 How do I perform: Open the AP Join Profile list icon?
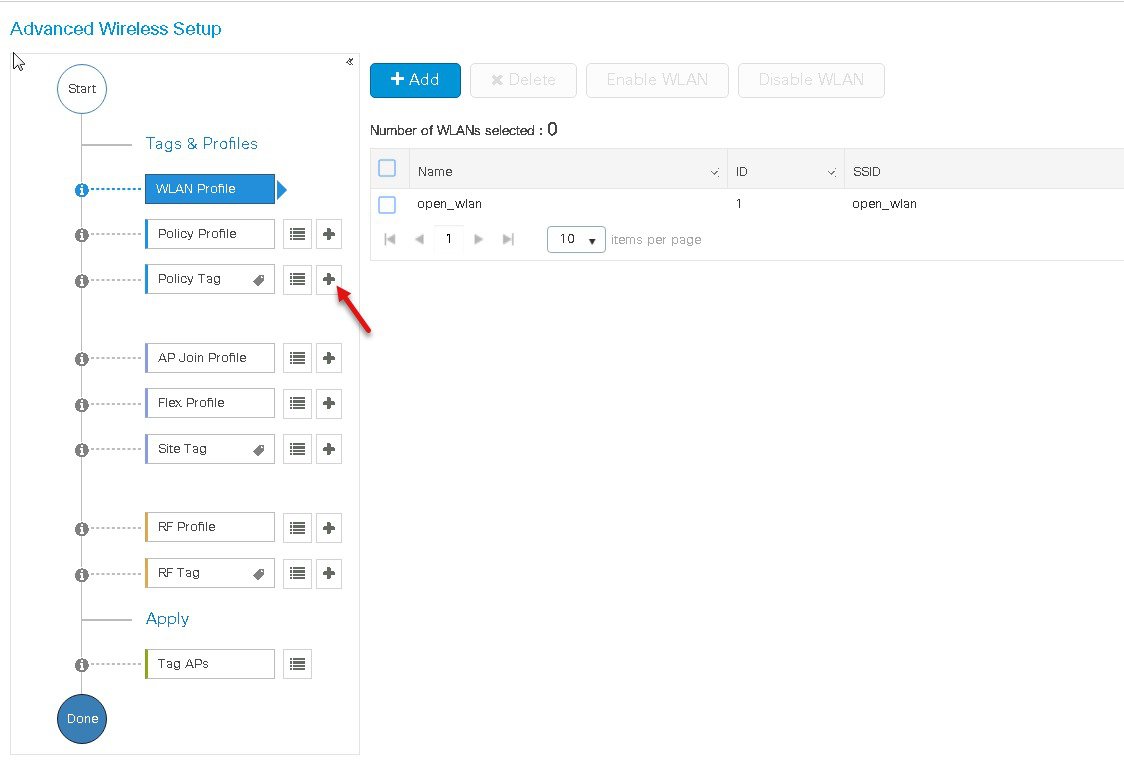coord(297,358)
